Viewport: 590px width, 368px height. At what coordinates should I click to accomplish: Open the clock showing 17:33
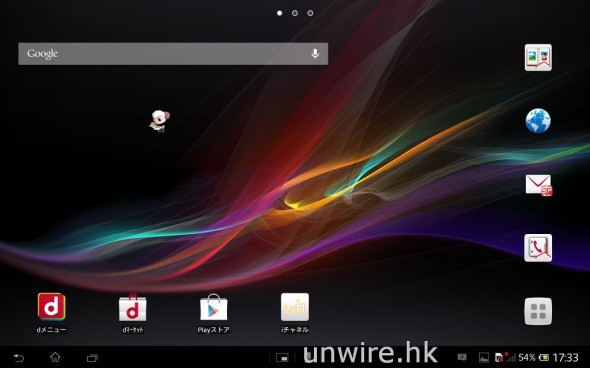point(566,357)
